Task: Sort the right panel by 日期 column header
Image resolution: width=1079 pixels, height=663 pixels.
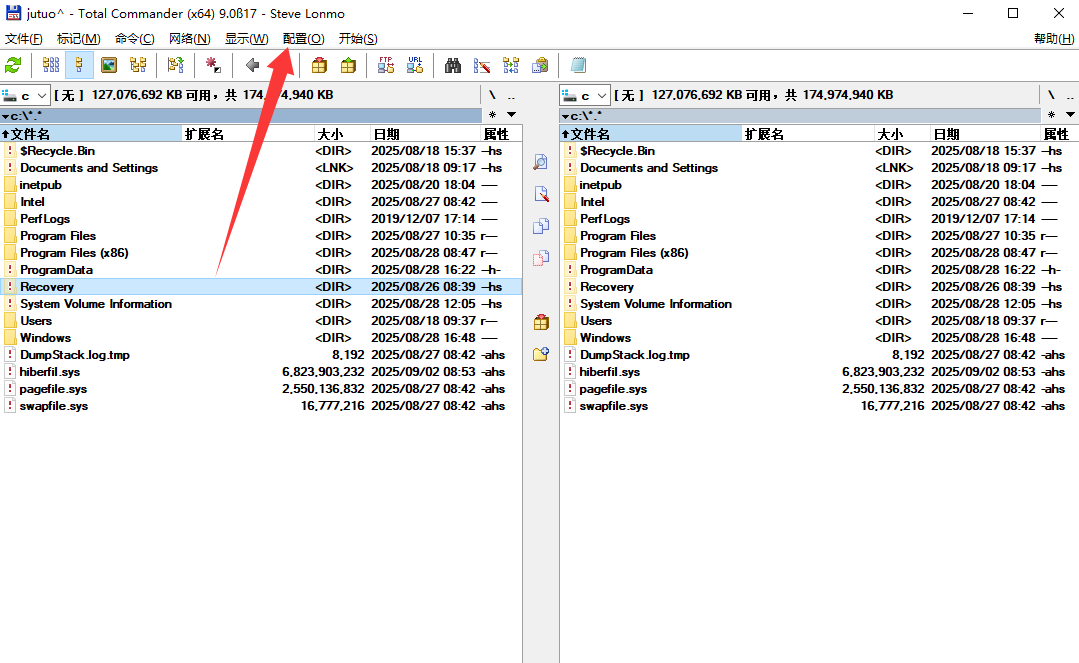Action: pos(946,134)
